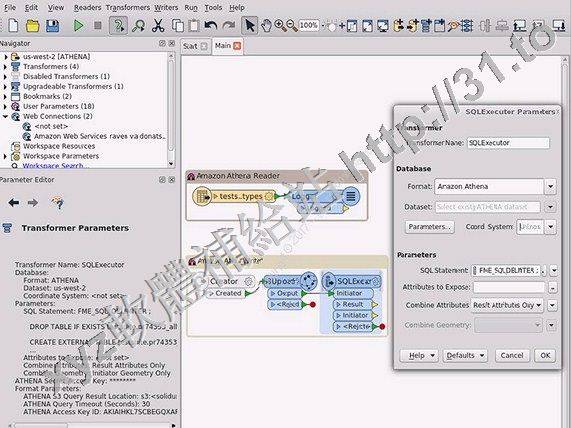Undo the last action with the undo arrow
Screen dimensions: 571x428
pos(210,26)
